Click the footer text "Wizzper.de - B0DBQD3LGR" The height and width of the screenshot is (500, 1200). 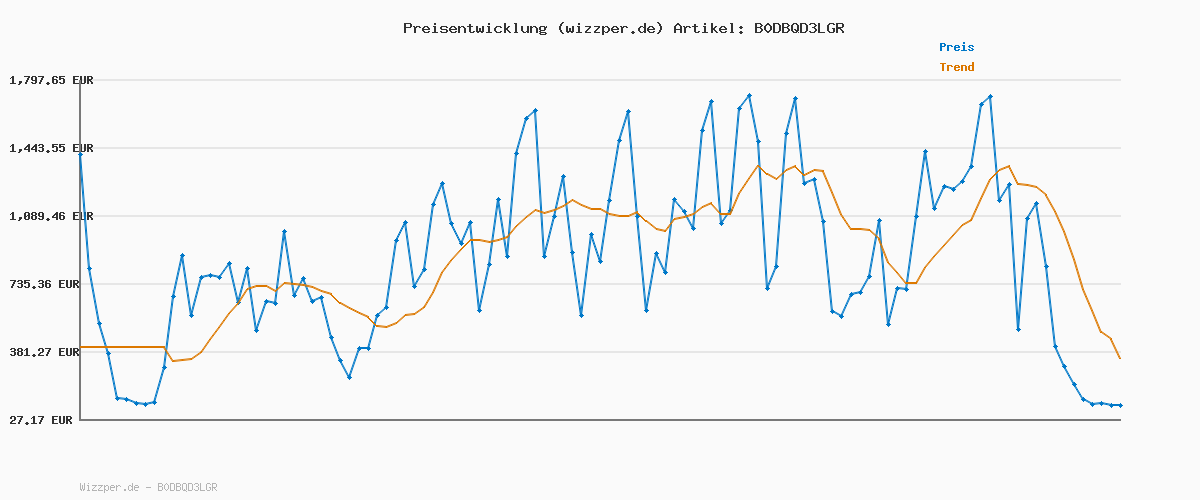click(148, 487)
